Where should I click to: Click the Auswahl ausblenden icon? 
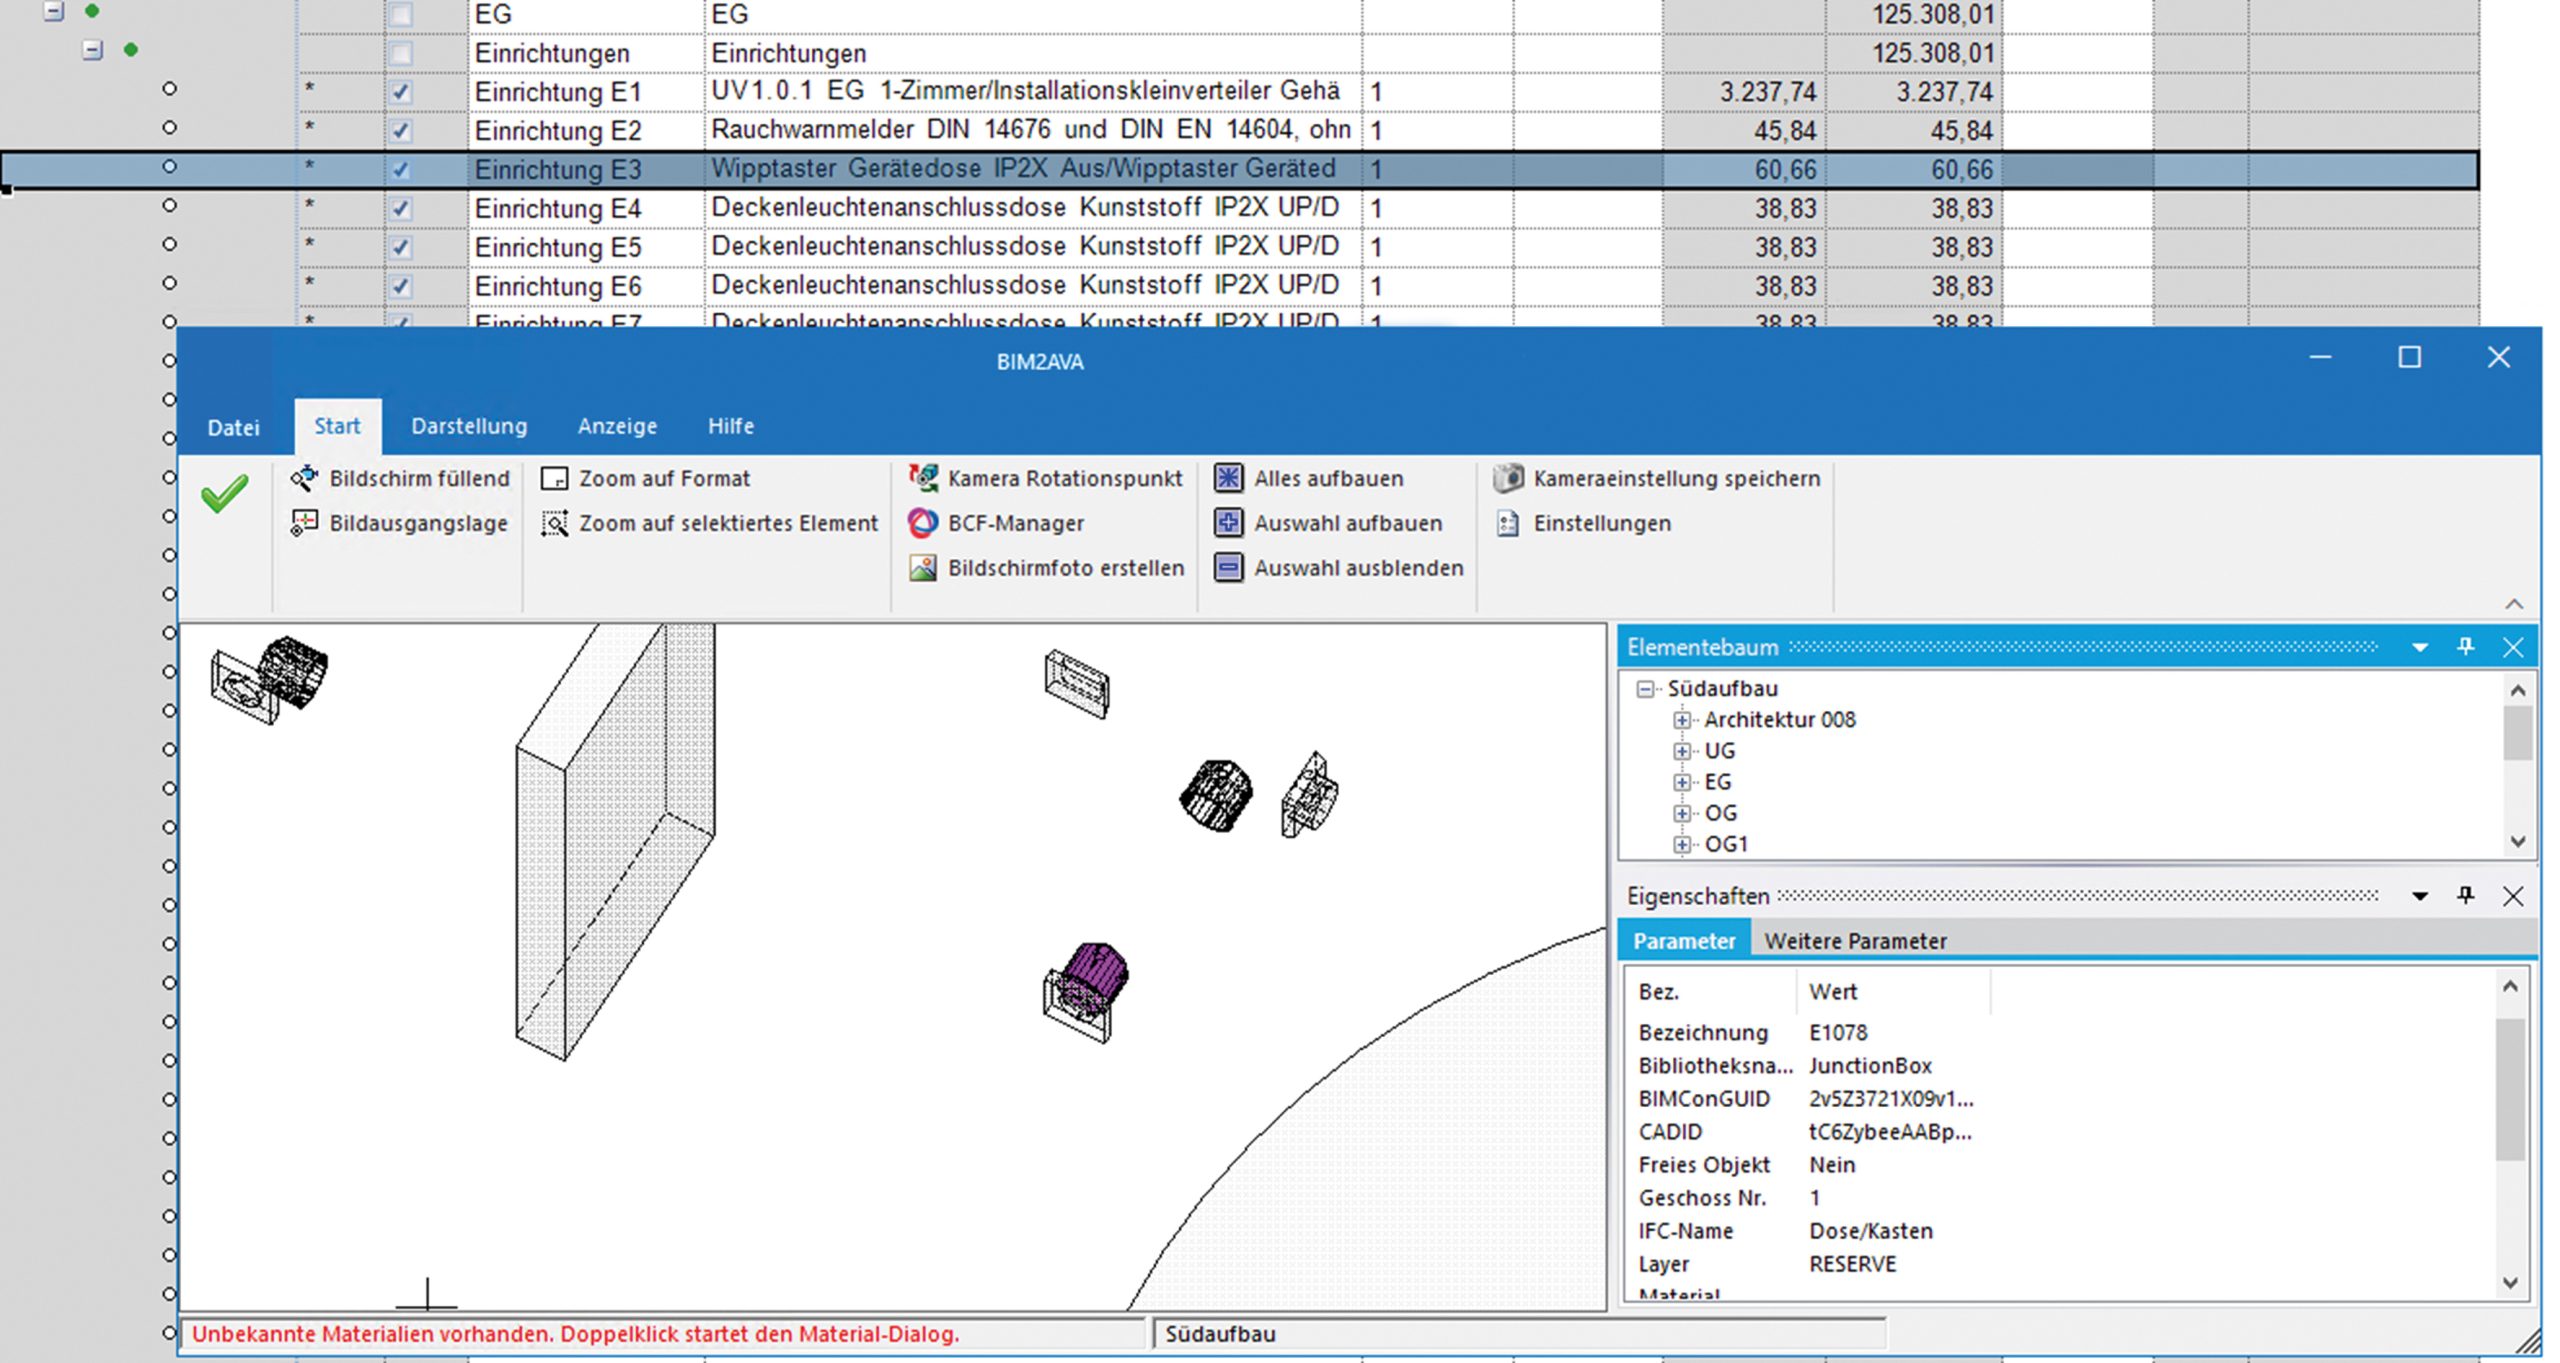(x=1228, y=568)
